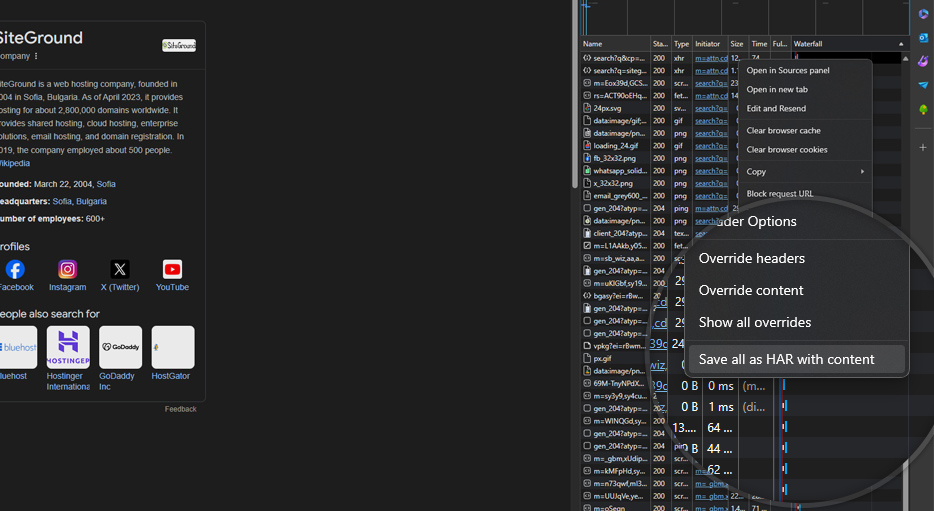
Task: Choose Open in Sources panel
Action: tap(787, 70)
